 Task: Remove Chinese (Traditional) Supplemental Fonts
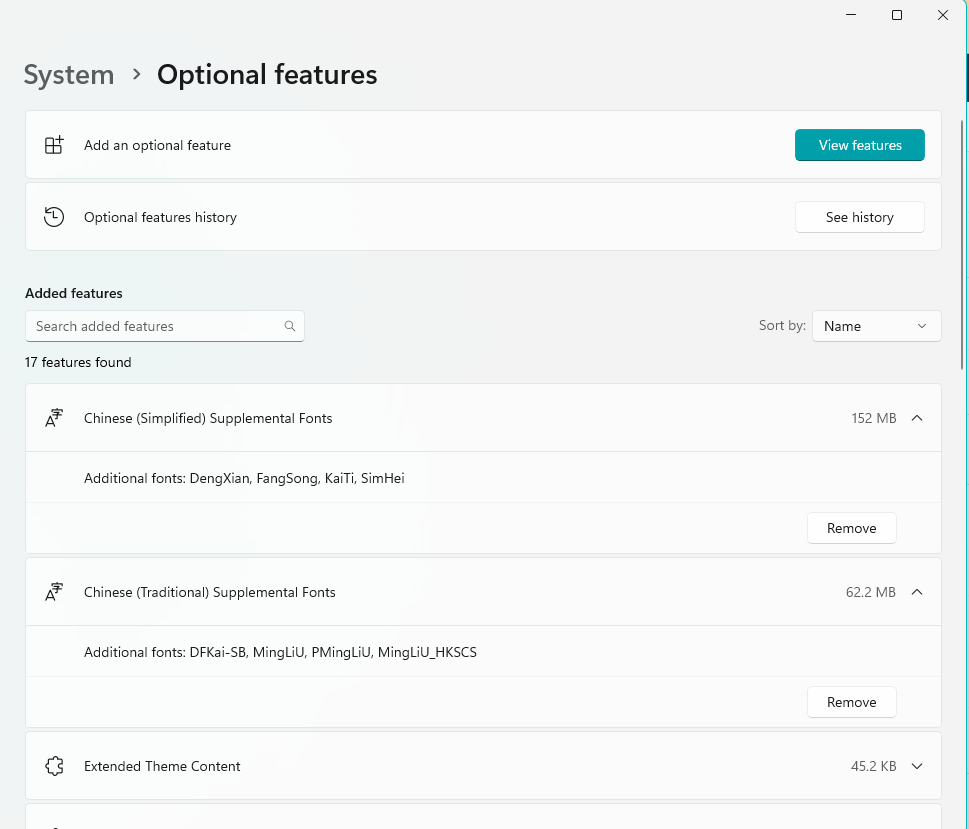[x=852, y=702]
